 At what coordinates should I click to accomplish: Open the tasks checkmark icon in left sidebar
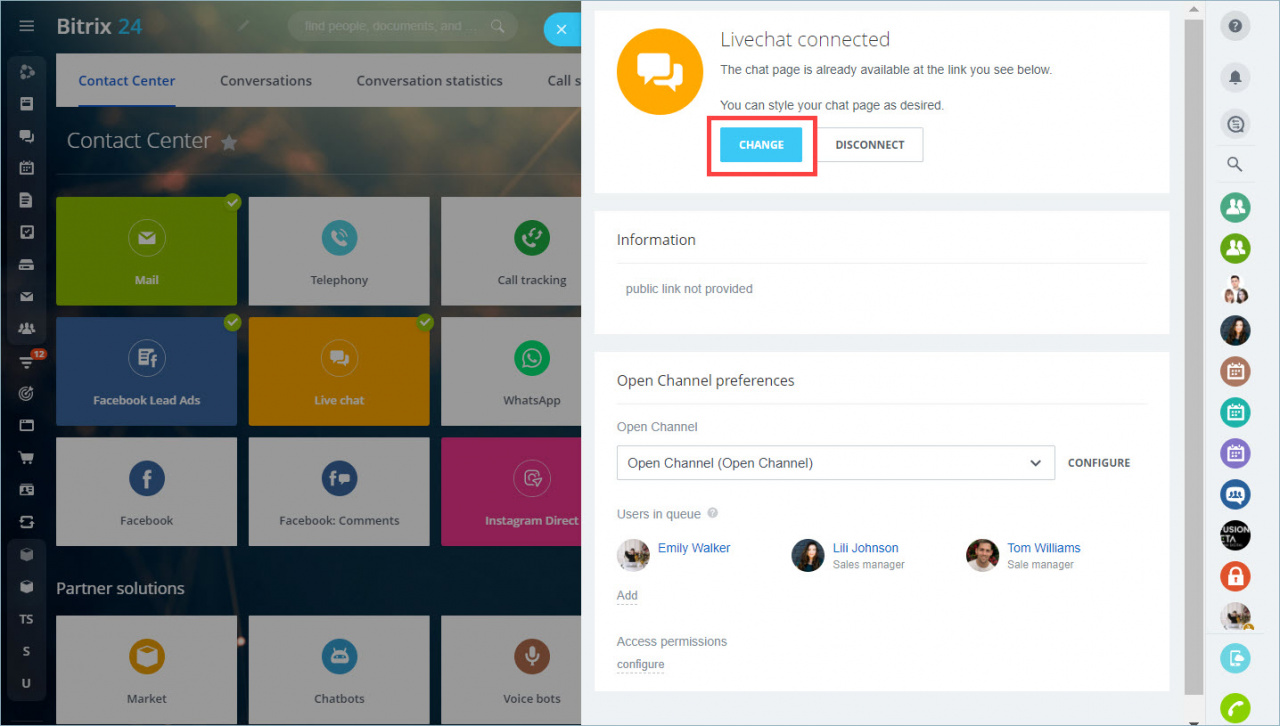(x=27, y=232)
